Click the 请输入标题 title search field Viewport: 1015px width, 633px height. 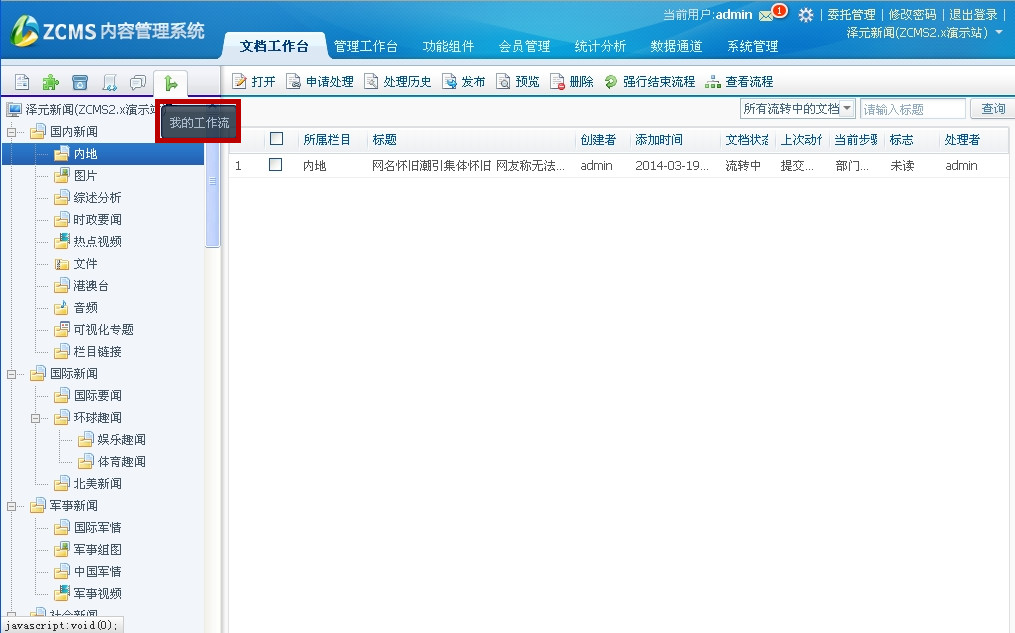point(912,109)
